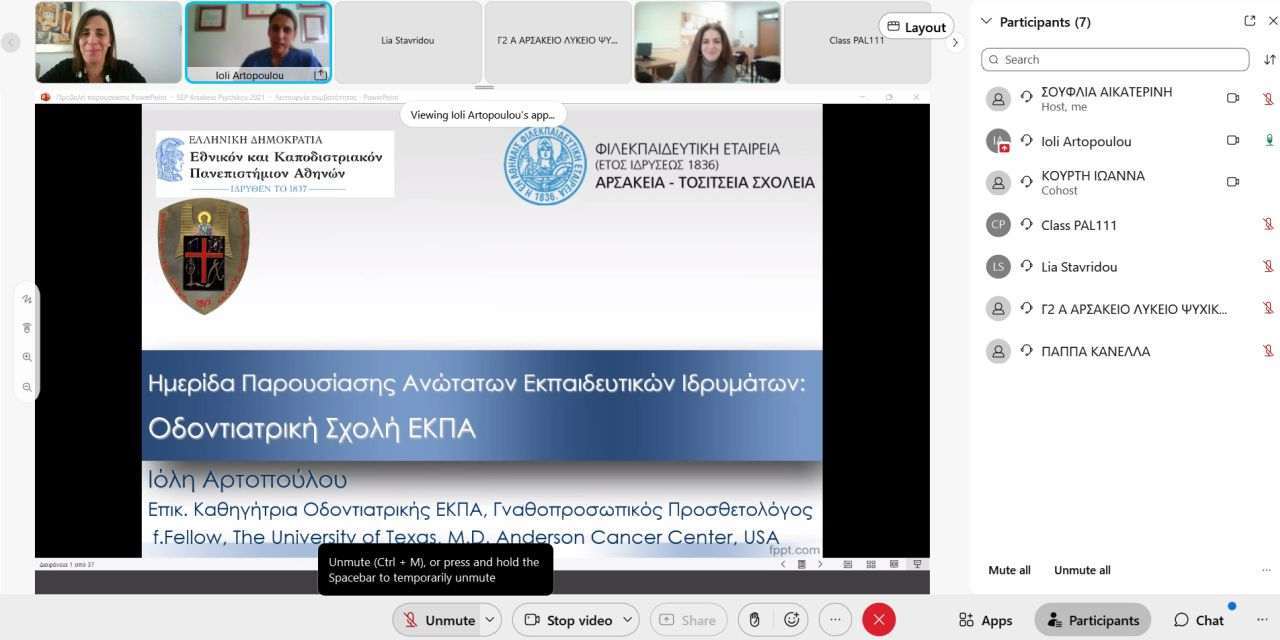
Task: Click the LS avatar of Lia Stavridou
Action: point(998,267)
